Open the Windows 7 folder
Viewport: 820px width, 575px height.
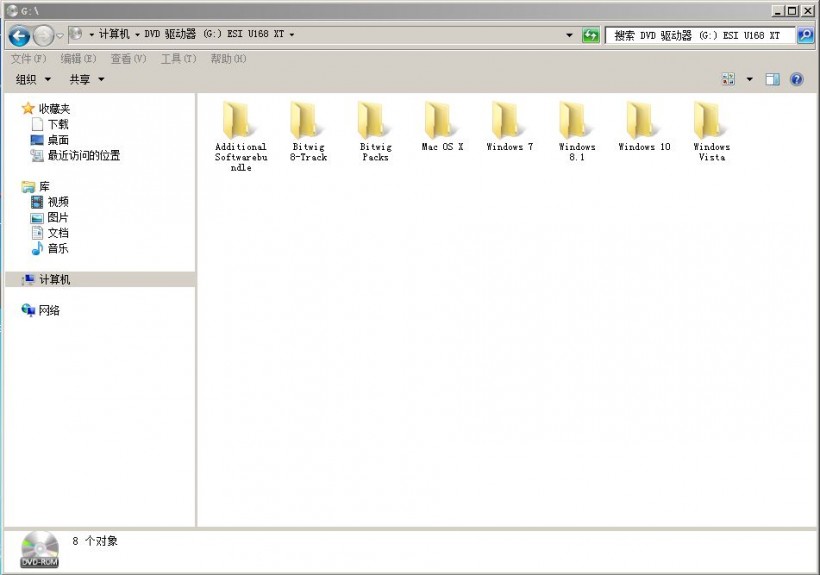tap(509, 122)
